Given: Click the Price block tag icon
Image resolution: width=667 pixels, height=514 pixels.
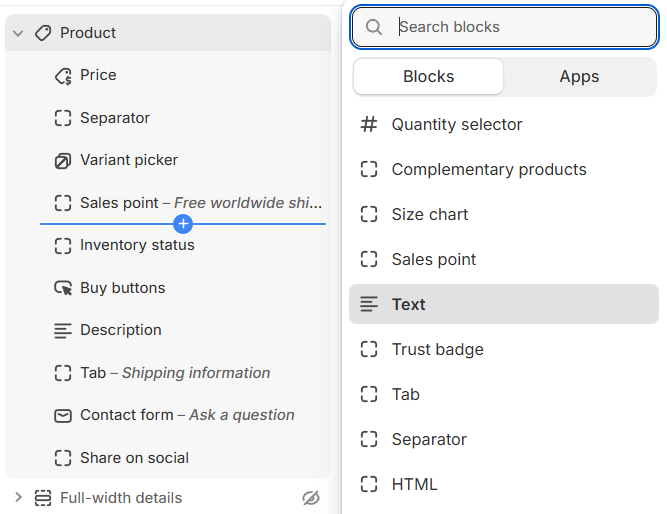Looking at the screenshot, I should (x=63, y=76).
